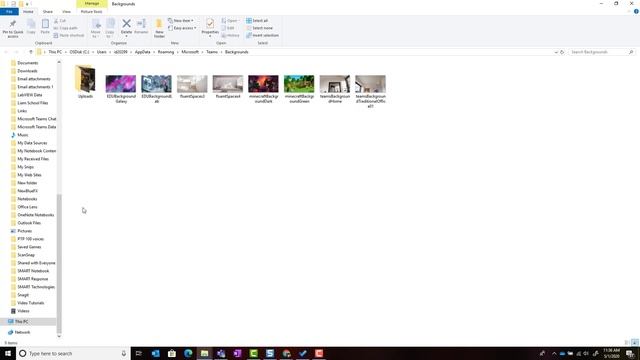Click the History command
Screen dimensions: 640x360
(x=230, y=36)
